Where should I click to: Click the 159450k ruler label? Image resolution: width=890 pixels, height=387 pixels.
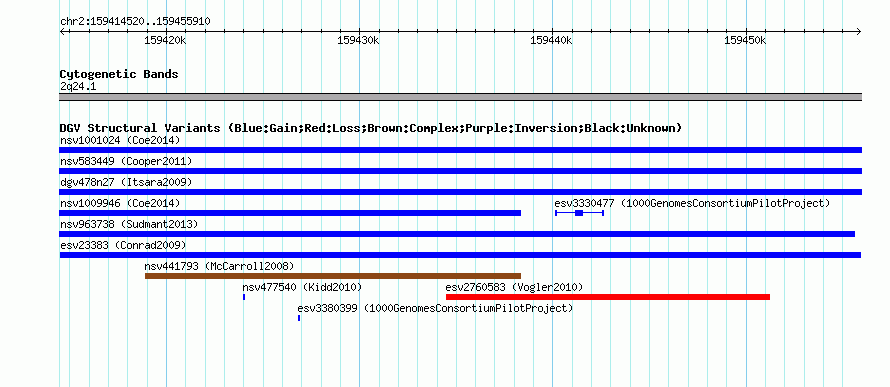[x=745, y=40]
